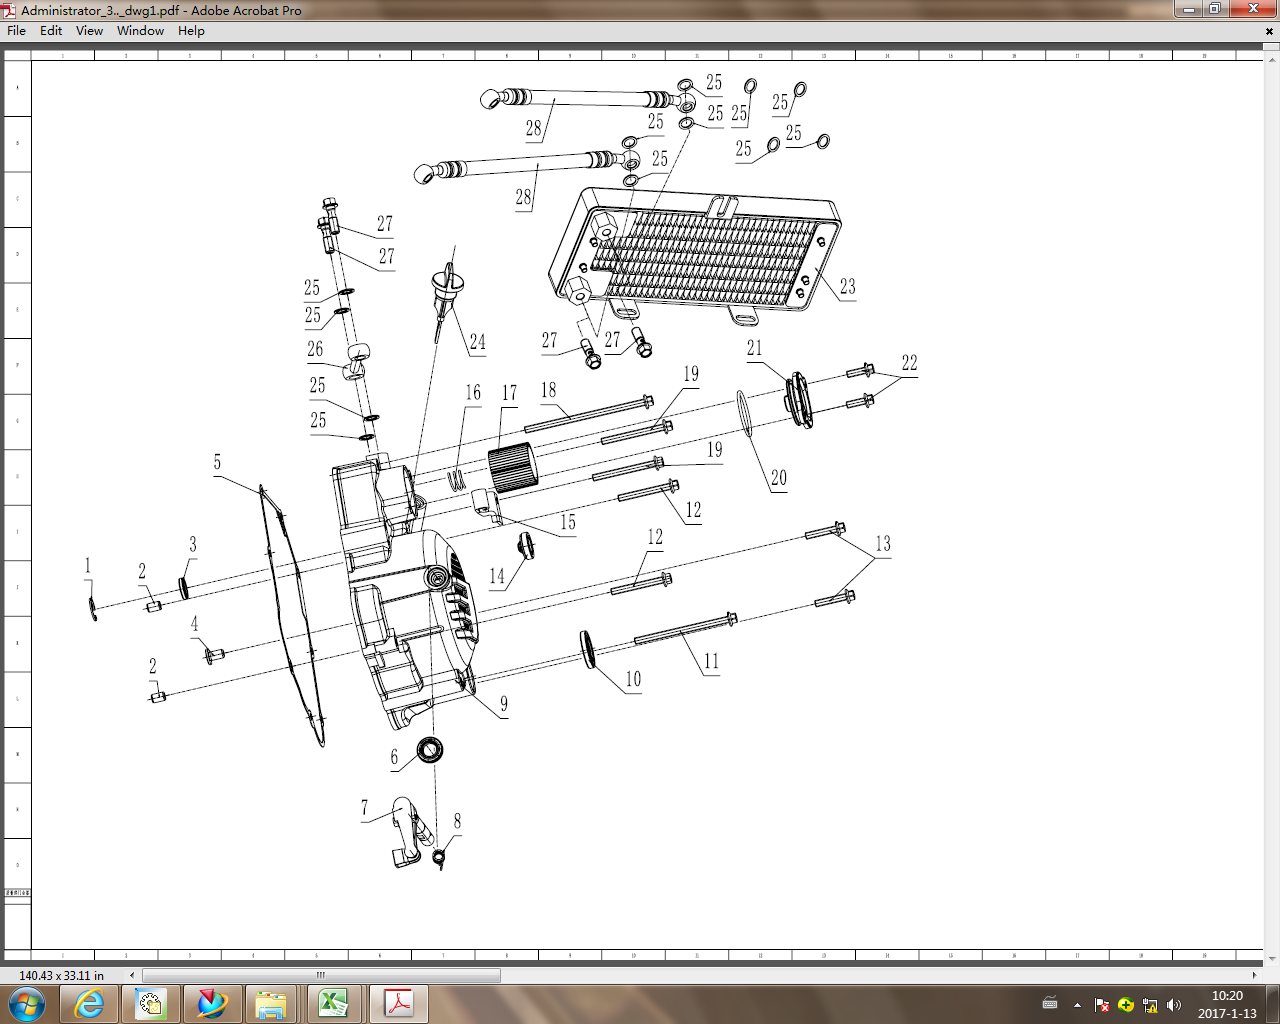1280x1024 pixels.
Task: Click the globe browser icon on the taskbar
Action: tap(212, 1005)
